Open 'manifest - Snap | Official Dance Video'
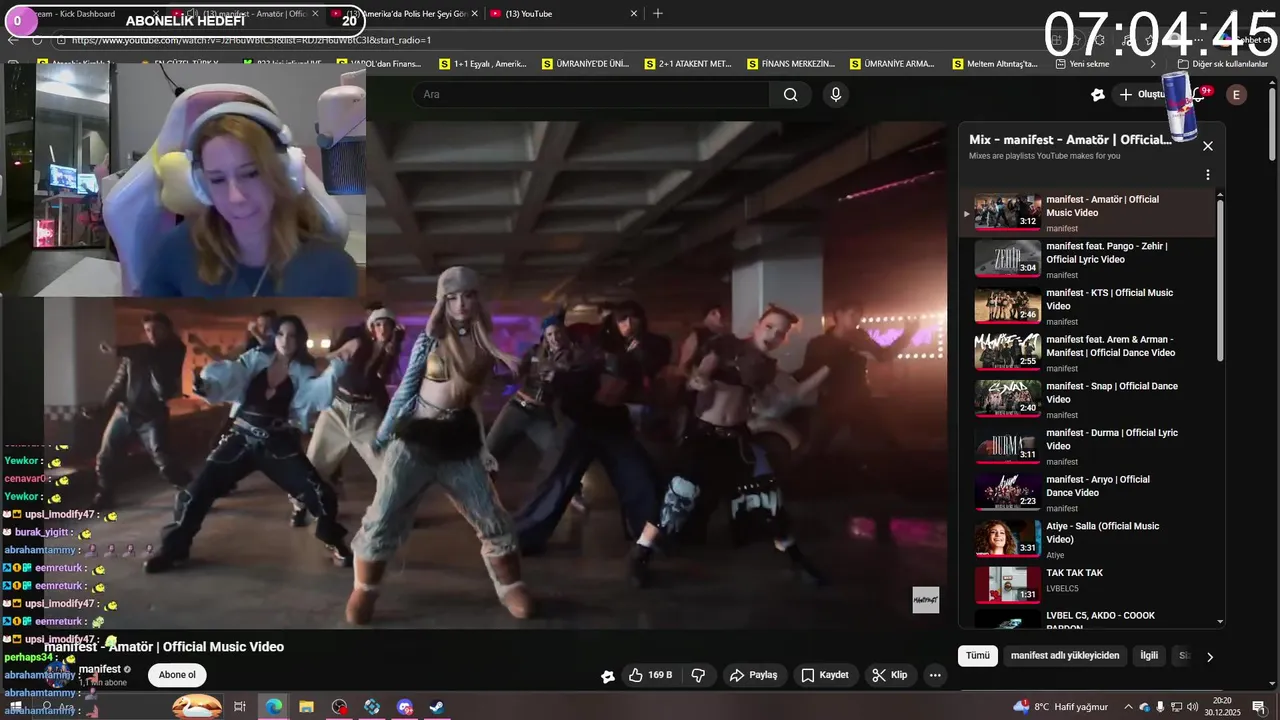This screenshot has height=720, width=1280. (1090, 399)
